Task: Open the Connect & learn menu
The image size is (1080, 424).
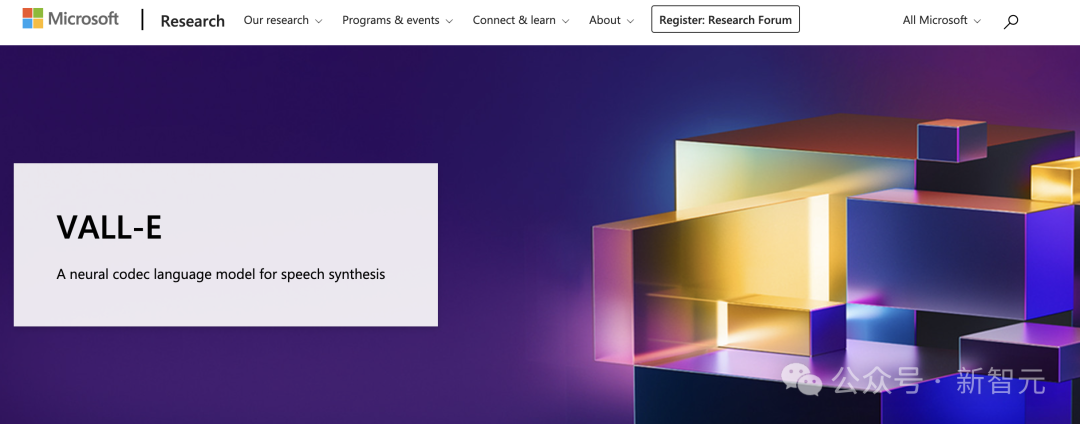Action: click(x=521, y=20)
